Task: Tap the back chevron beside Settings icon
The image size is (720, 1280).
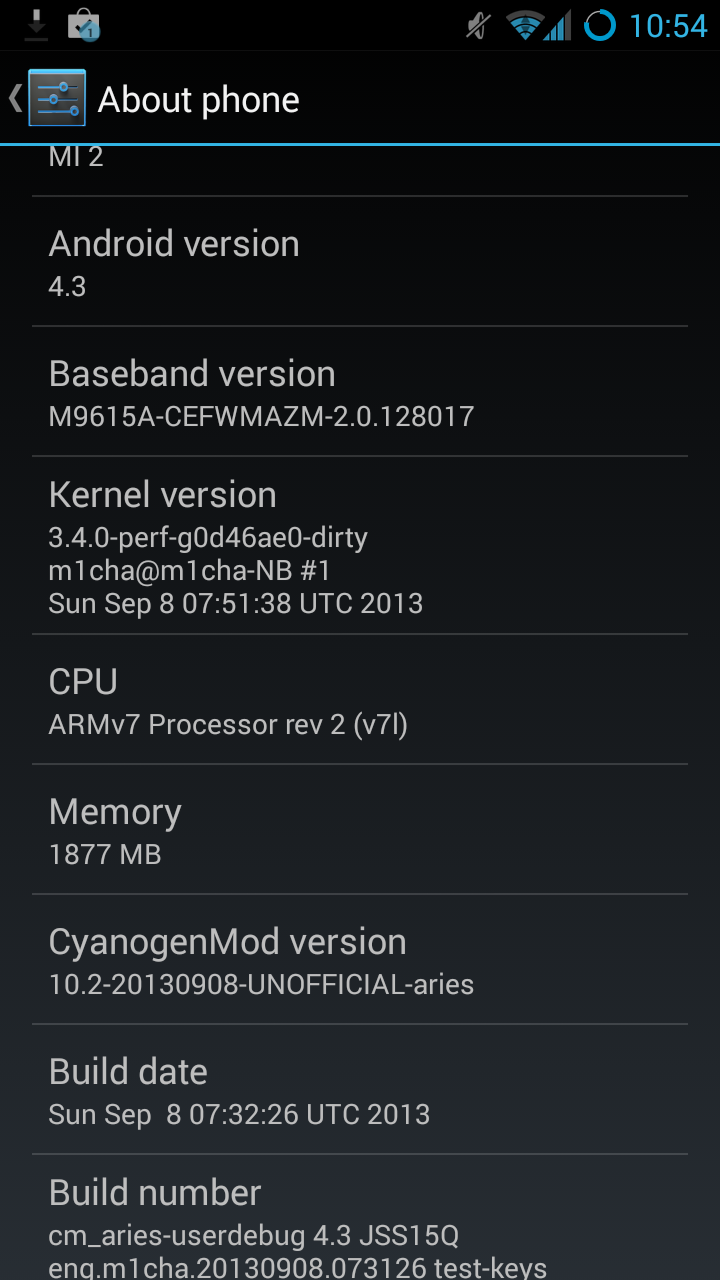Action: [x=15, y=98]
